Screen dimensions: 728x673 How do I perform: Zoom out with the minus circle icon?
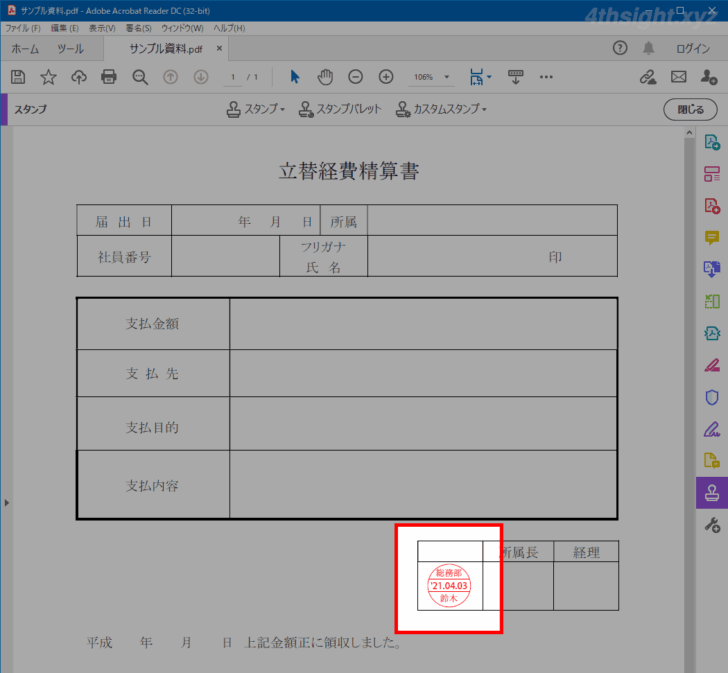click(x=356, y=77)
